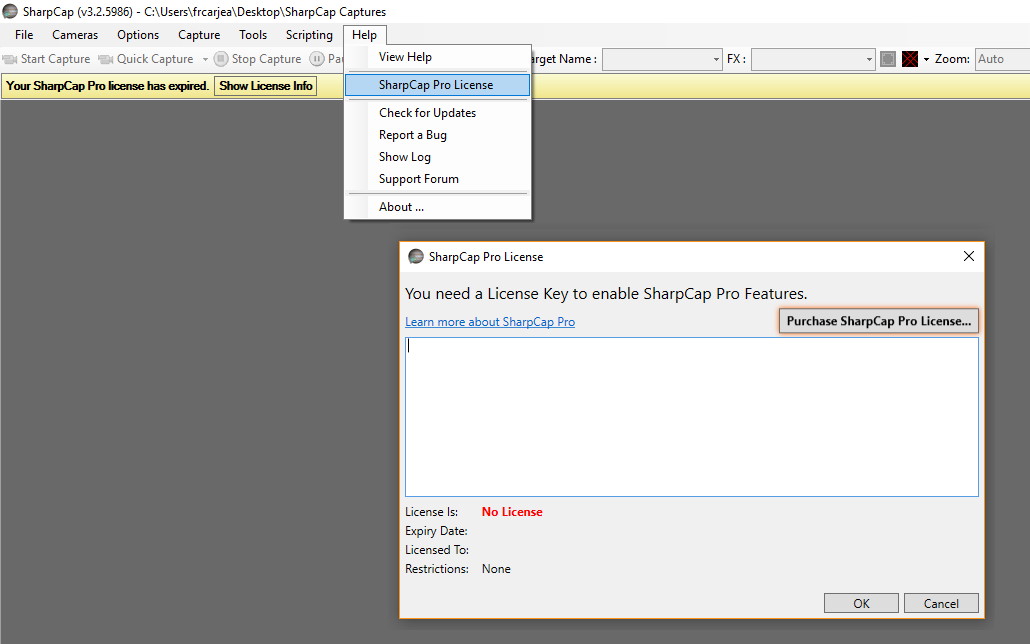
Task: Select View Help from Help menu
Action: click(437, 57)
